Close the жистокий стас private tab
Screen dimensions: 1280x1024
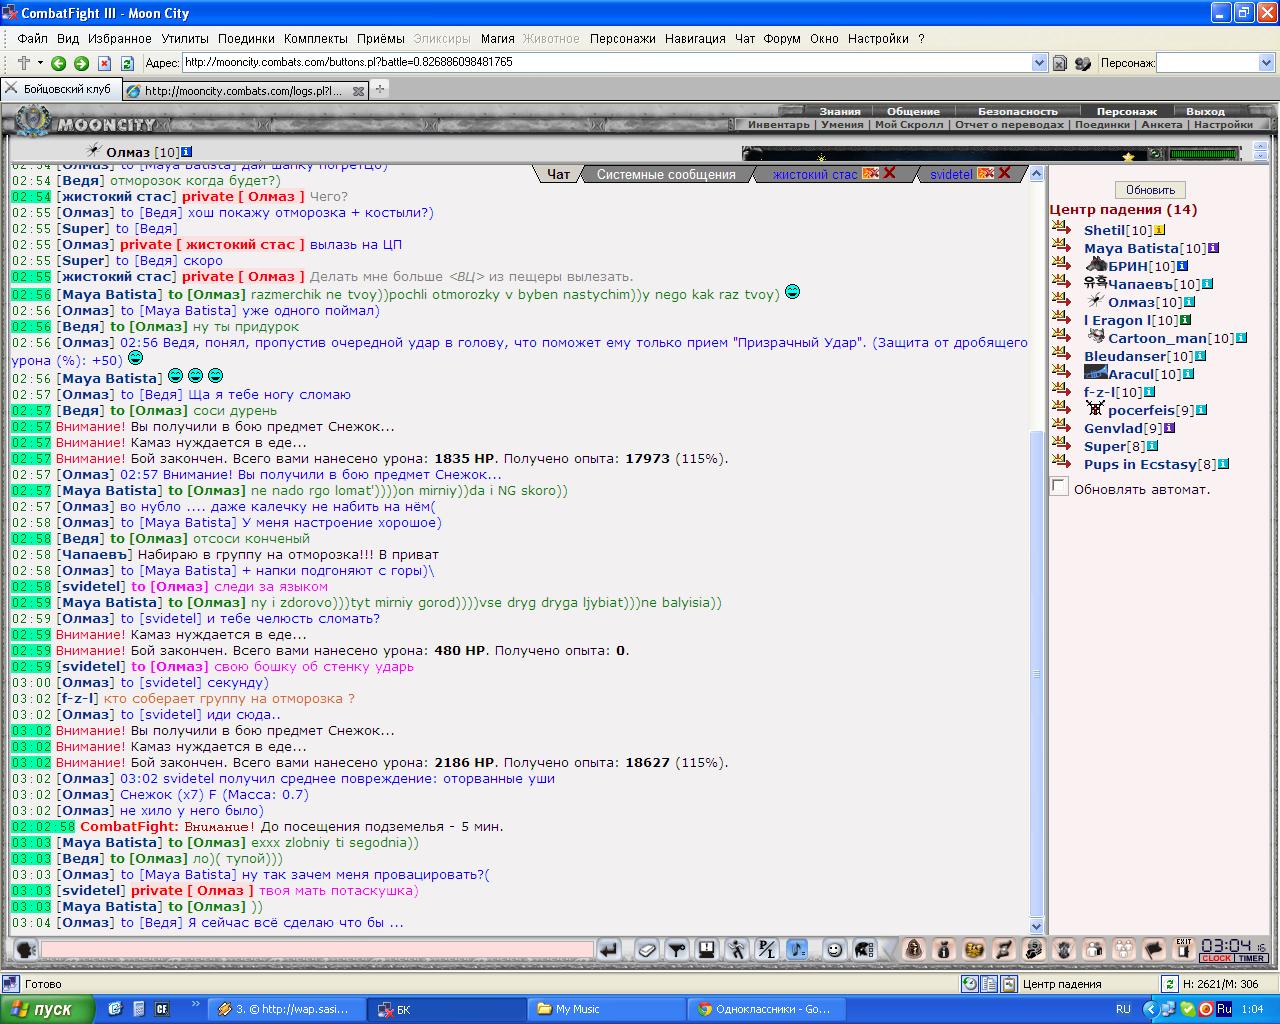pyautogui.click(x=889, y=173)
